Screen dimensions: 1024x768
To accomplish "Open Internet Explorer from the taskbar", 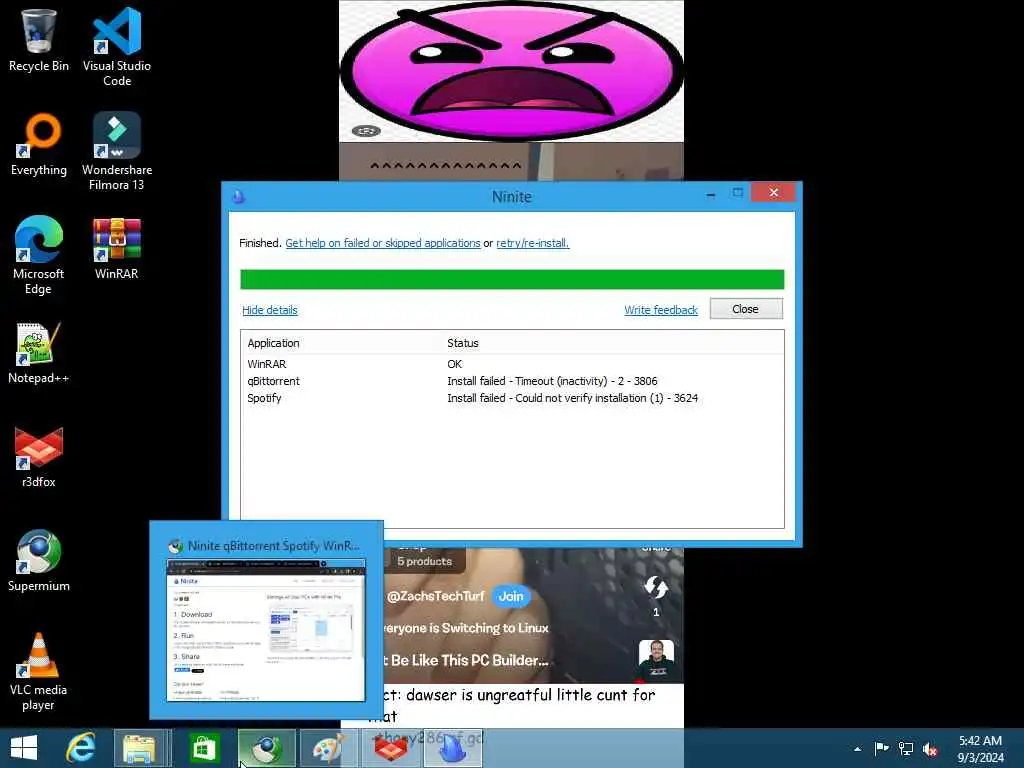I will pyautogui.click(x=81, y=748).
